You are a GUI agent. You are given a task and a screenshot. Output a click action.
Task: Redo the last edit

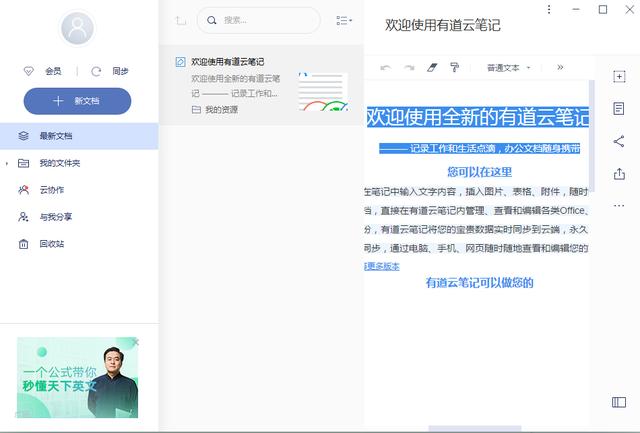pyautogui.click(x=409, y=68)
